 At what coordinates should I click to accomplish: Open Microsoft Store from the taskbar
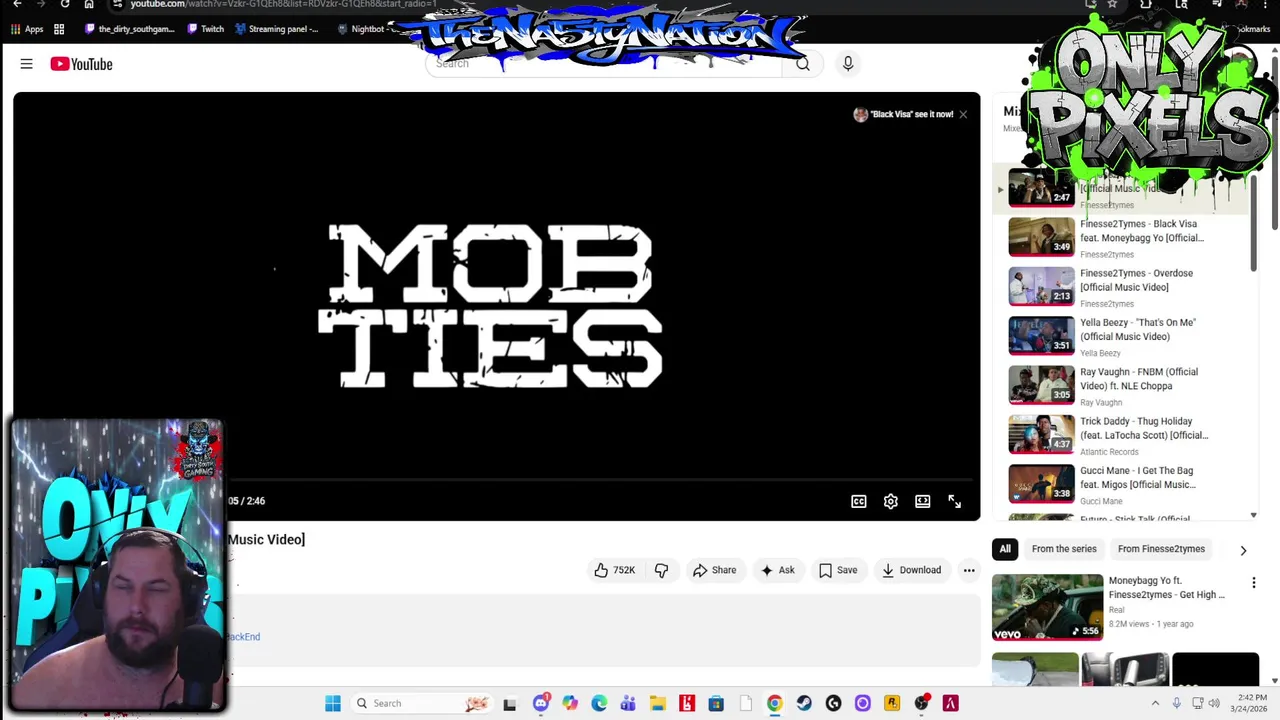point(716,704)
